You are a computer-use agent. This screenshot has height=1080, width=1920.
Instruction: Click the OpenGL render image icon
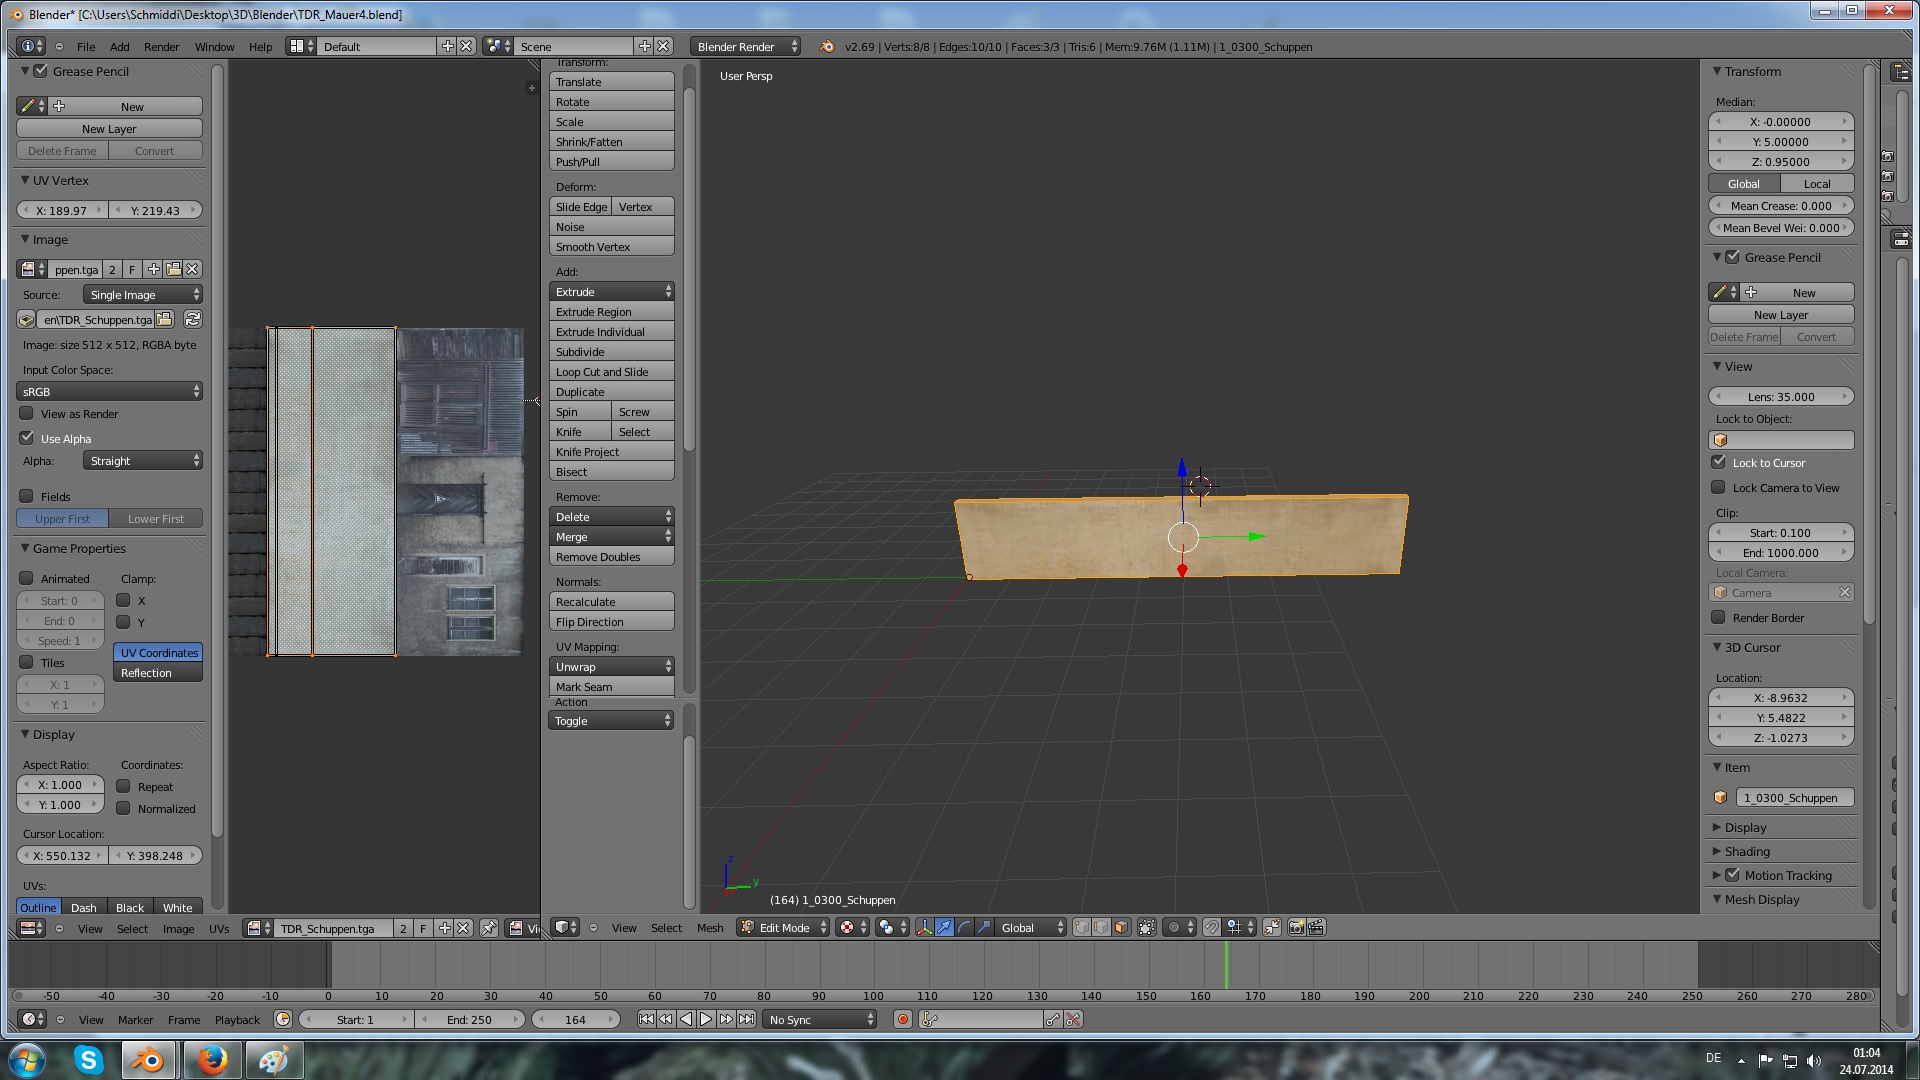1296,928
